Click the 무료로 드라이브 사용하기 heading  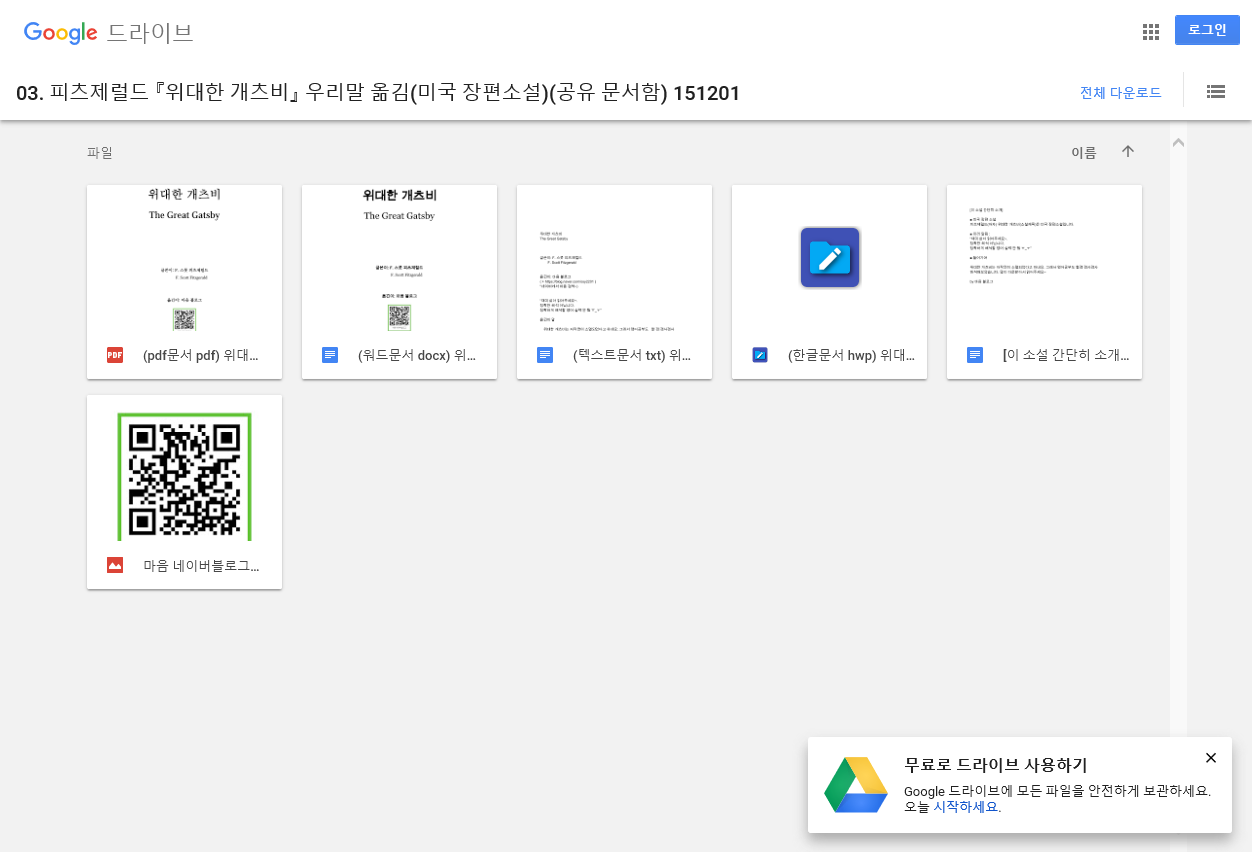click(996, 765)
